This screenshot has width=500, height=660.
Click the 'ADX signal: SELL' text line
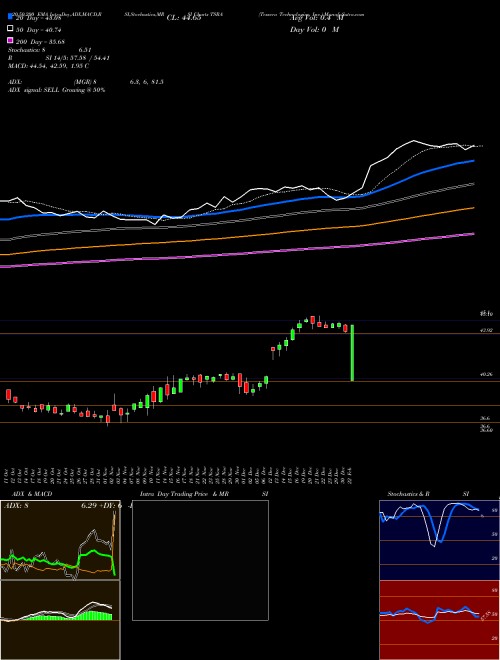[57, 90]
